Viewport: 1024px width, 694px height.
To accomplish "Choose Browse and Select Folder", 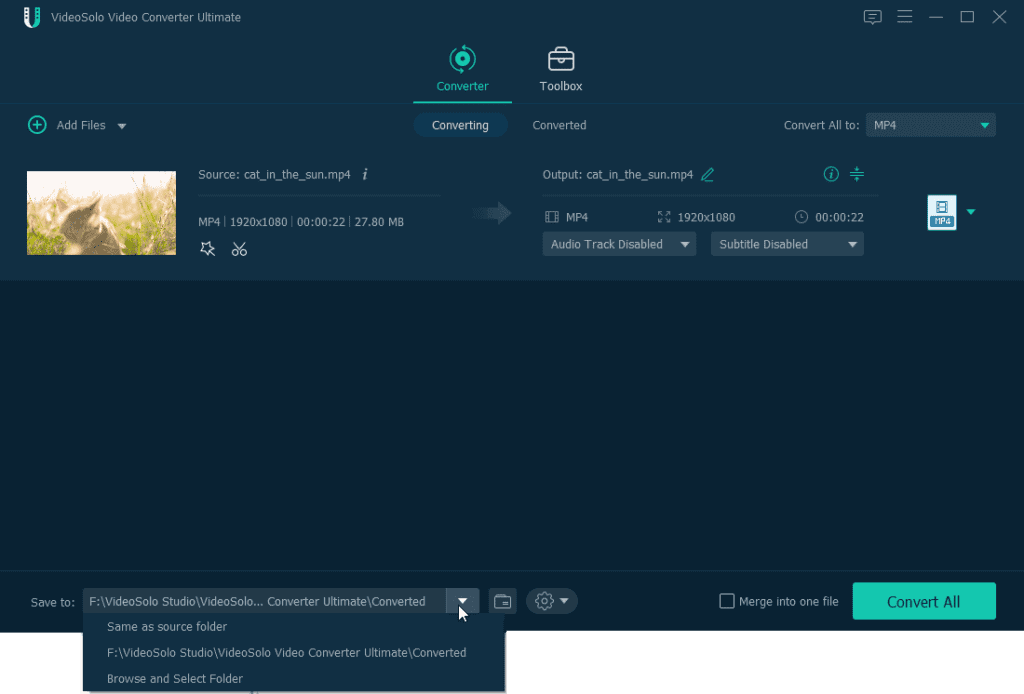I will pyautogui.click(x=294, y=678).
